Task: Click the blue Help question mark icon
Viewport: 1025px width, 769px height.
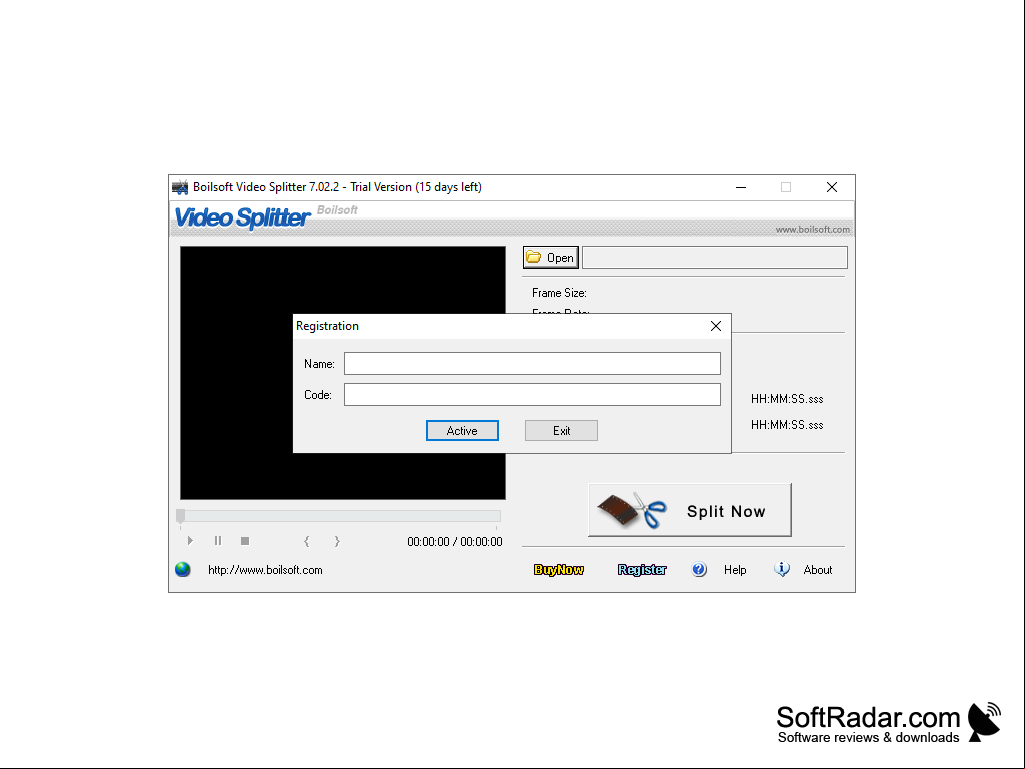Action: [699, 570]
